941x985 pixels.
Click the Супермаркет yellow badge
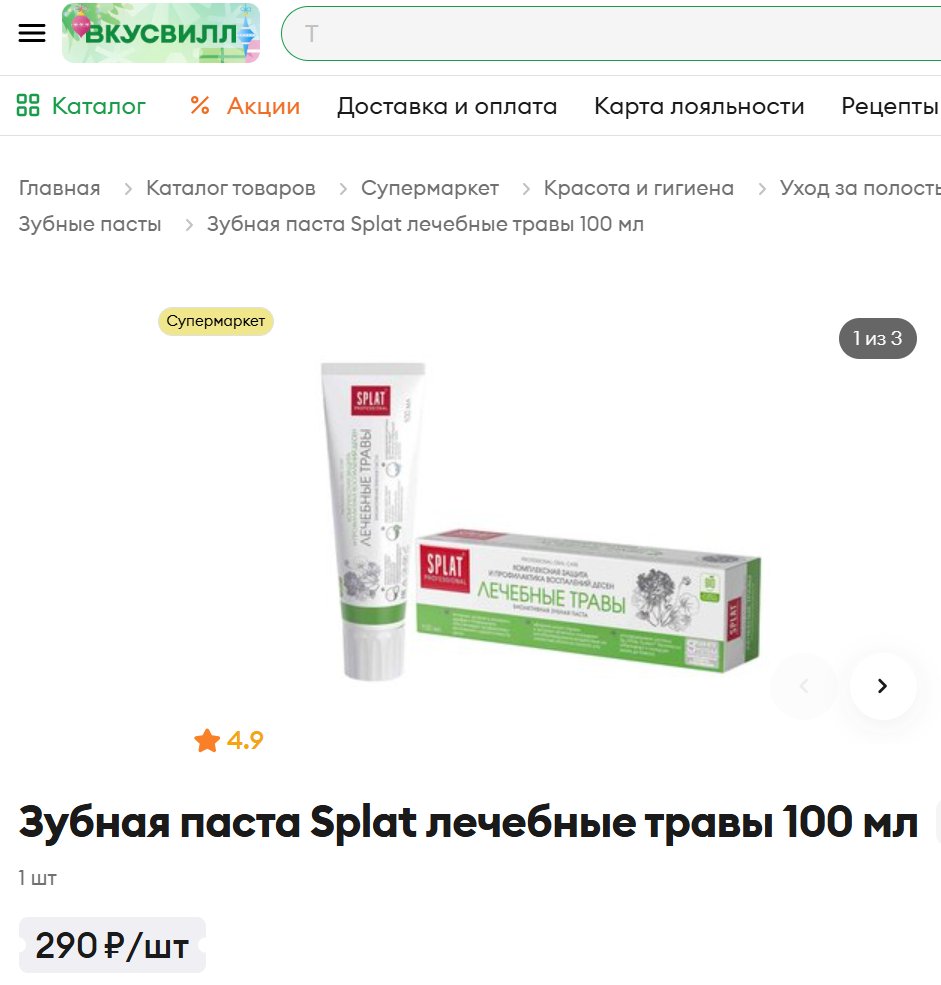click(x=215, y=321)
